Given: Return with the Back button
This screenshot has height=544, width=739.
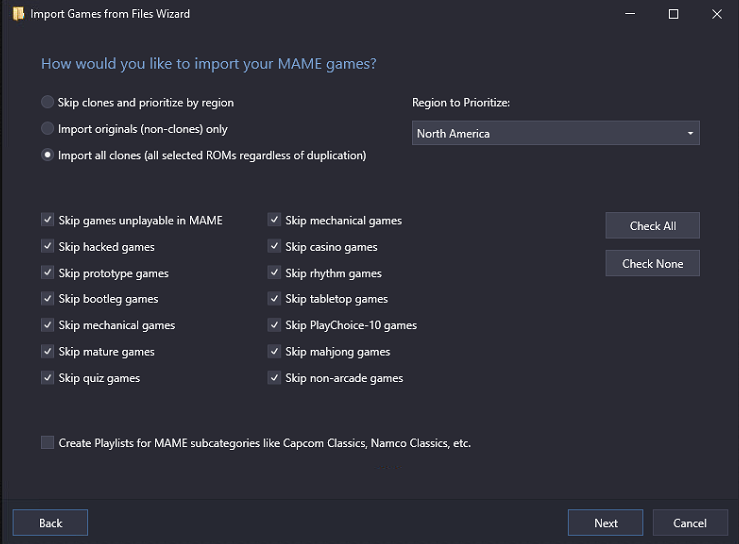Looking at the screenshot, I should pos(50,523).
